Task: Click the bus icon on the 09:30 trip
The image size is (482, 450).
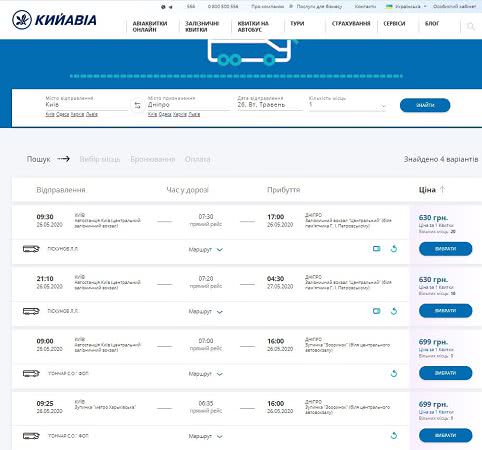Action: tap(31, 249)
